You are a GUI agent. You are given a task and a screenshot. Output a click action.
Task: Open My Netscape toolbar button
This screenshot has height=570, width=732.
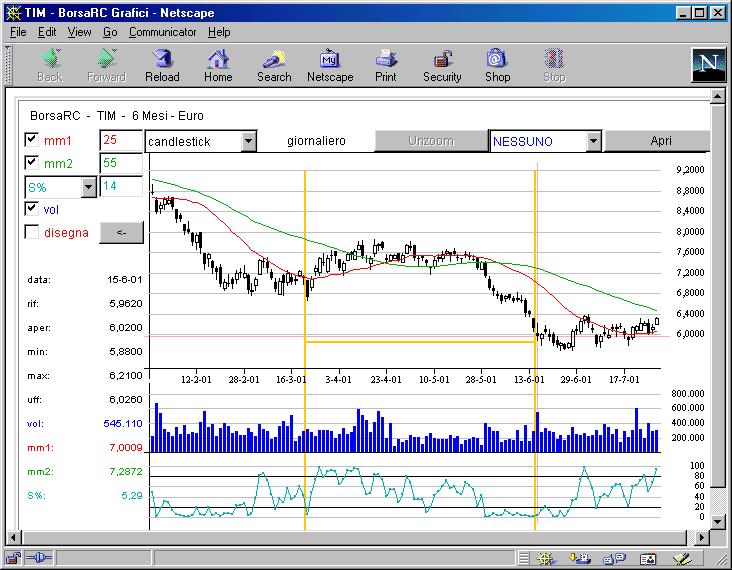pos(330,65)
